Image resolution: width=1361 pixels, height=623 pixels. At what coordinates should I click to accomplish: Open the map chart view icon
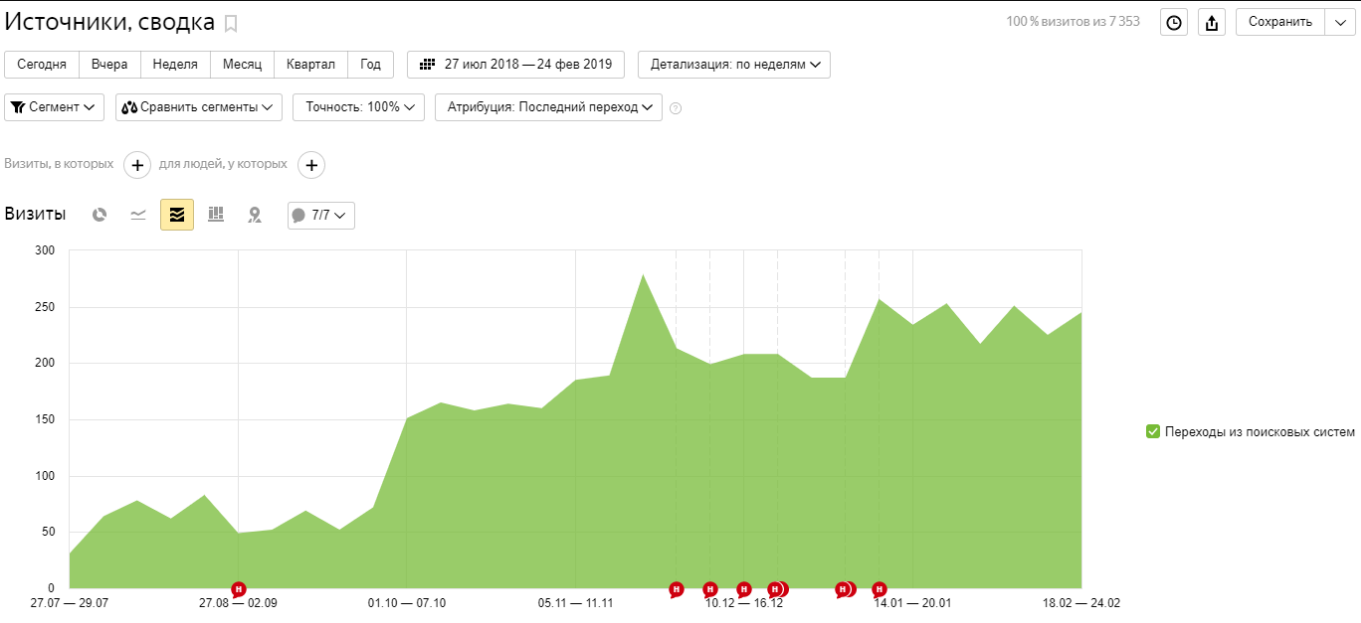(255, 214)
